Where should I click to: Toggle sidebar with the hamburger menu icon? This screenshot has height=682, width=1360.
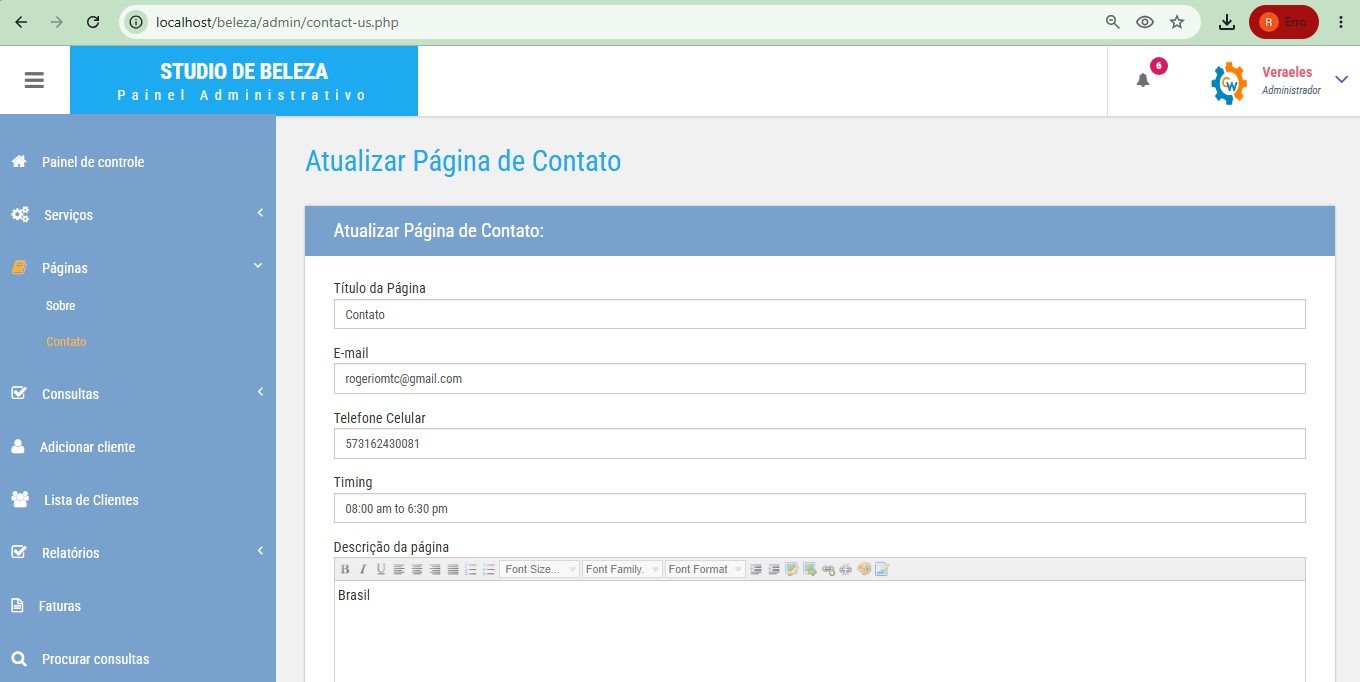click(x=34, y=80)
